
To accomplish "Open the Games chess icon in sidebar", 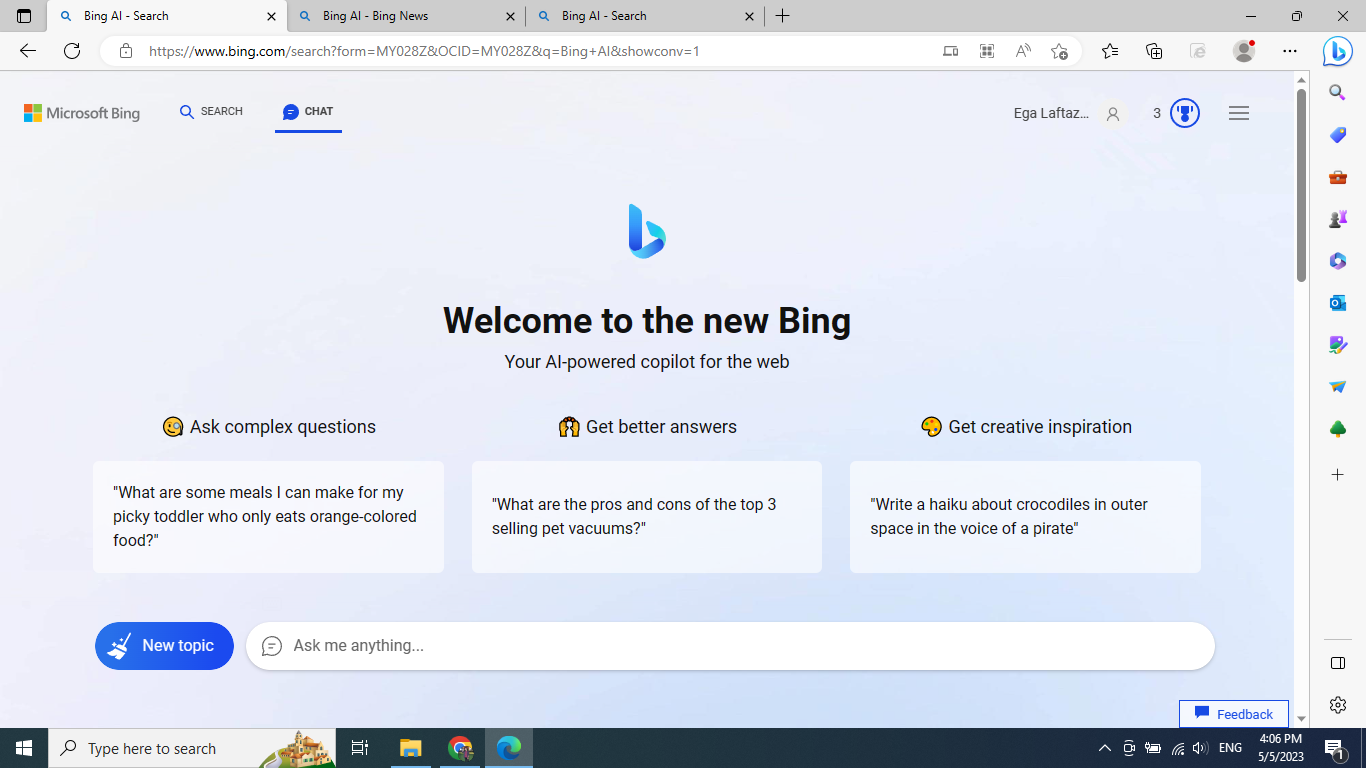I will click(1337, 219).
